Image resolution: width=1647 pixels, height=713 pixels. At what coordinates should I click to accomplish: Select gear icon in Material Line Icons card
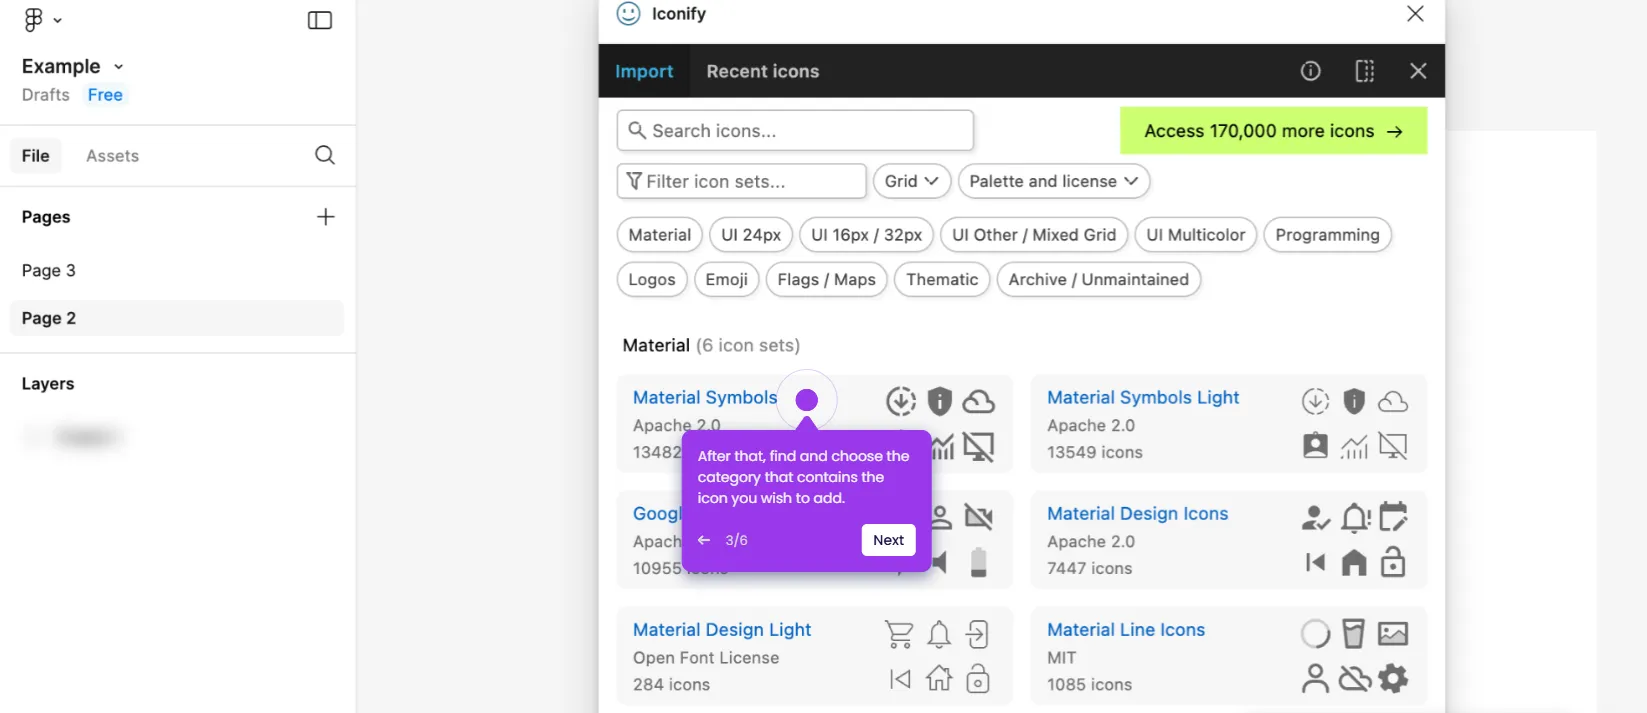tap(1393, 679)
